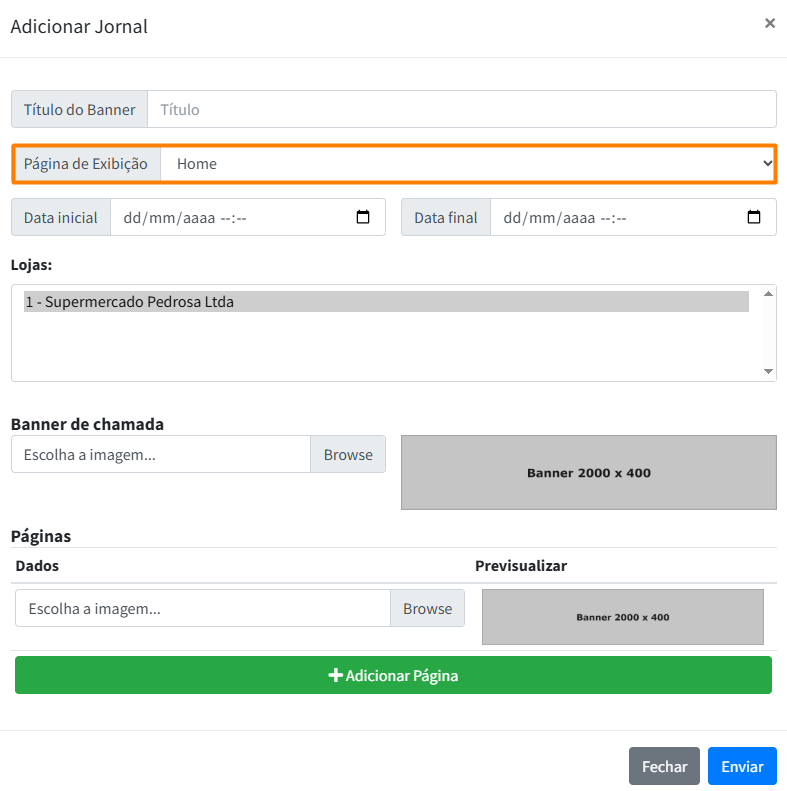Click the Páginas image file chooser field
Screen dimensions: 787x791
pyautogui.click(x=202, y=608)
